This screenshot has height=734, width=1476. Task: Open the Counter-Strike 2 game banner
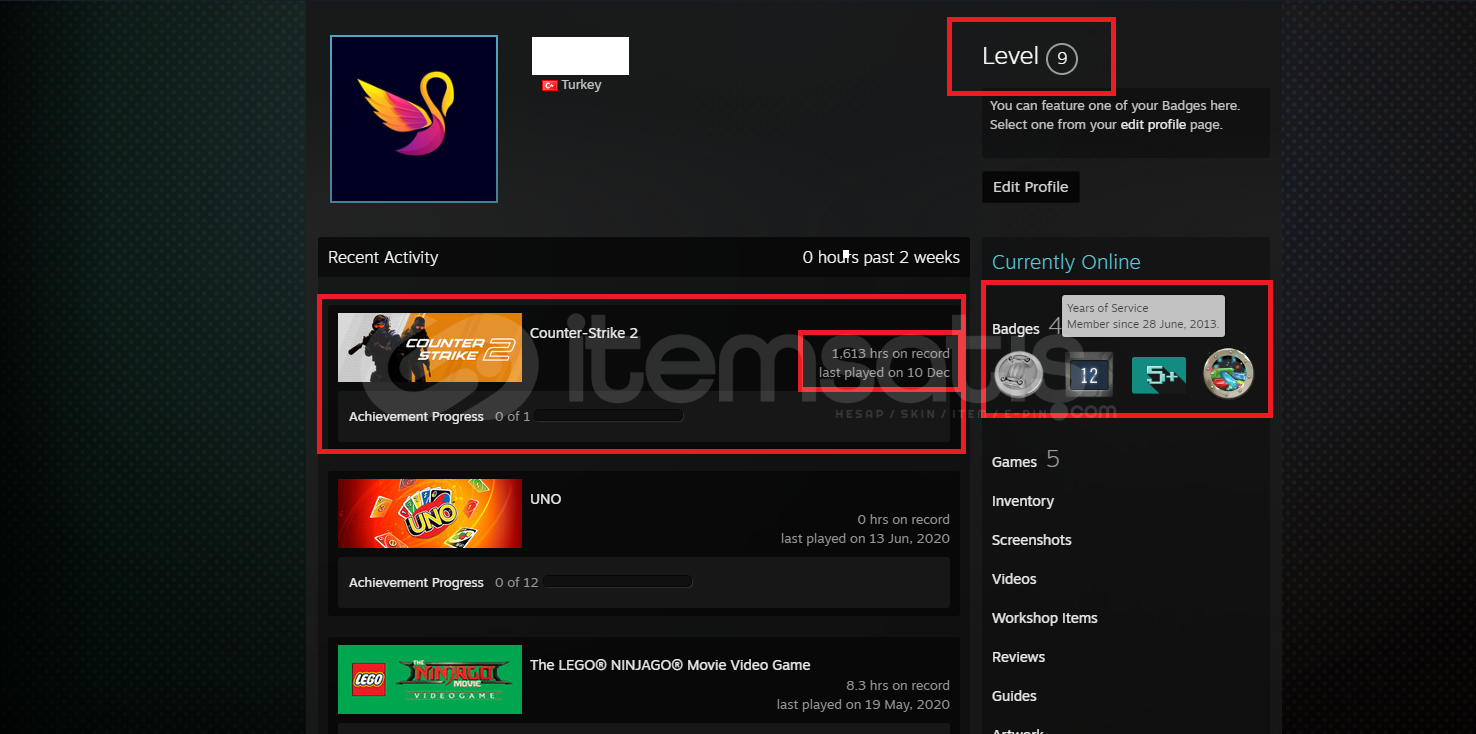click(430, 347)
